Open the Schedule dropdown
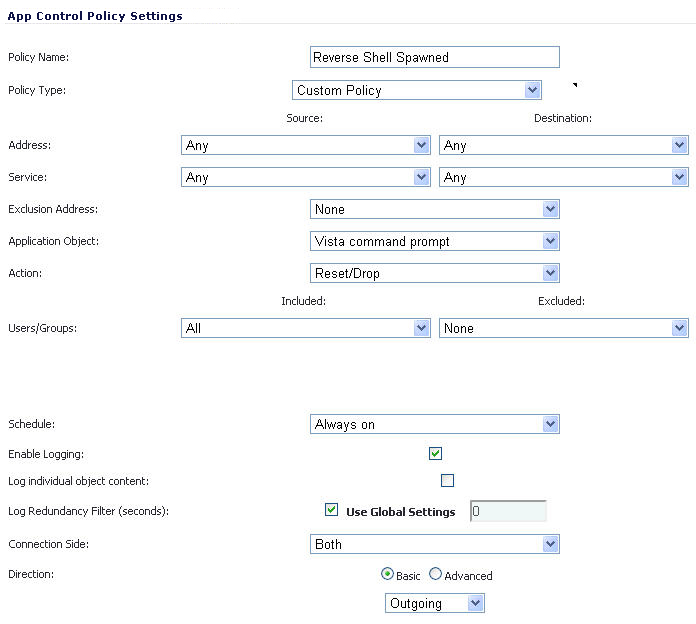696x624 pixels. (434, 424)
